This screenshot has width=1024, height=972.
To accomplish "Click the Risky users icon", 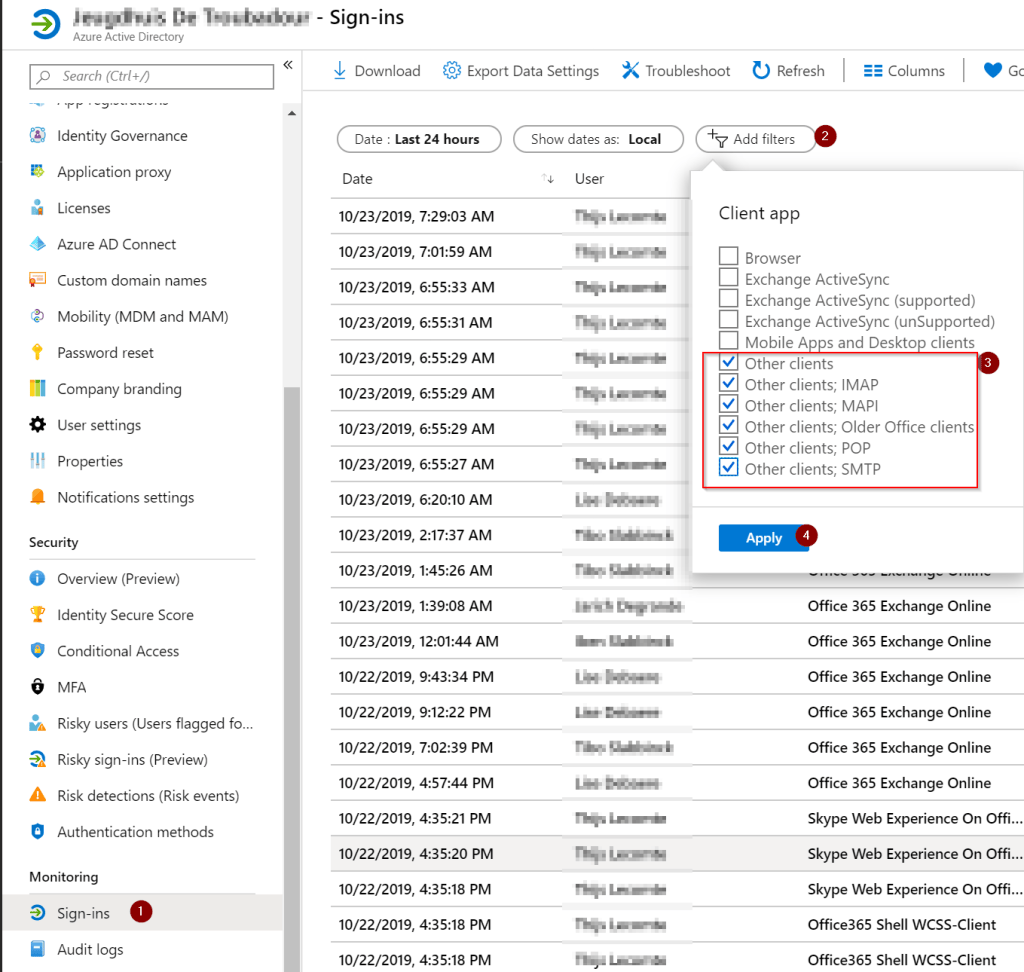I will pos(38,723).
